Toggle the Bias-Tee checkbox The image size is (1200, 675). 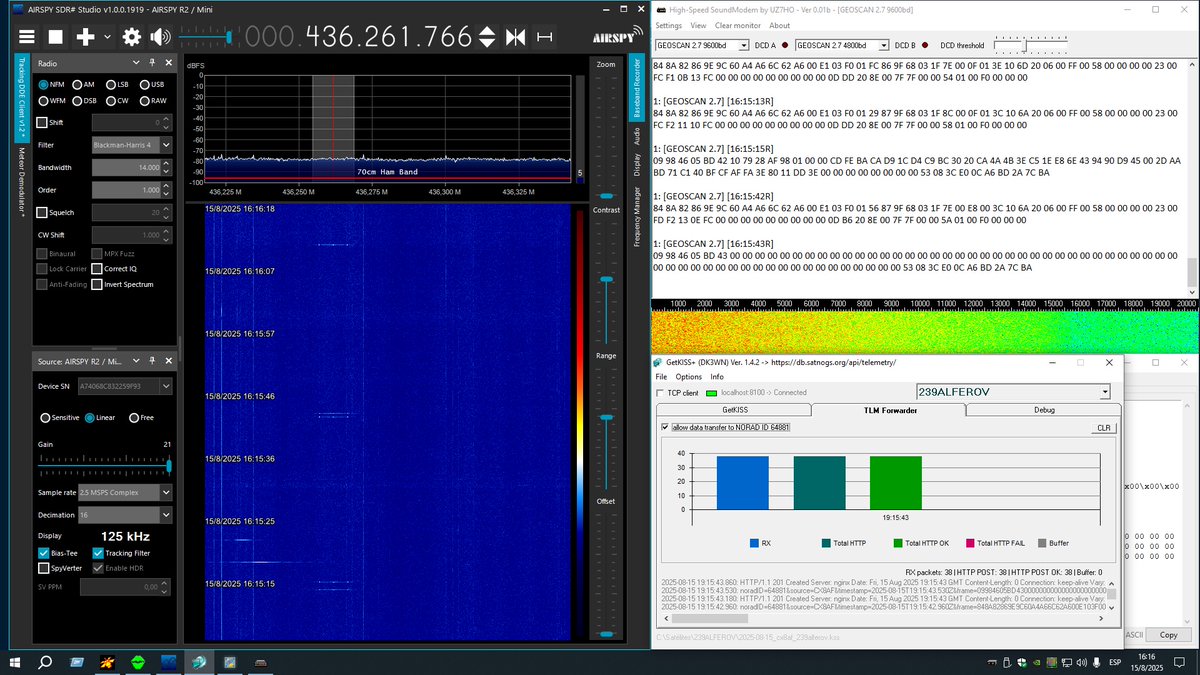coord(43,553)
